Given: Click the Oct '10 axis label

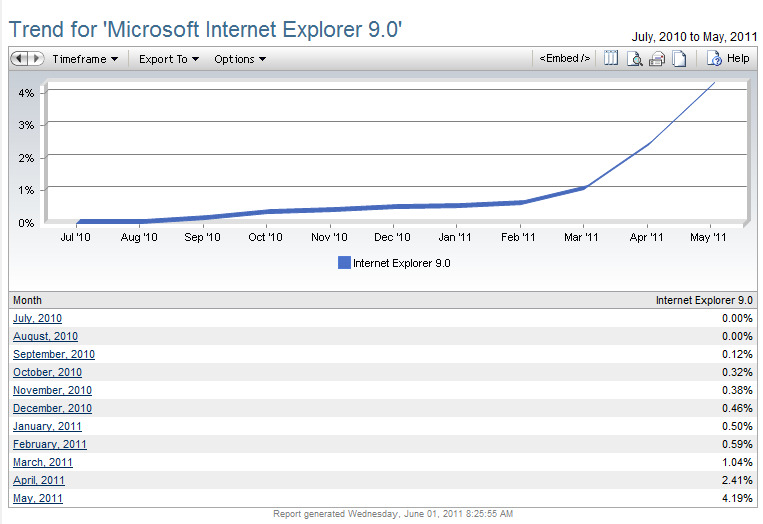Looking at the screenshot, I should pyautogui.click(x=265, y=237).
